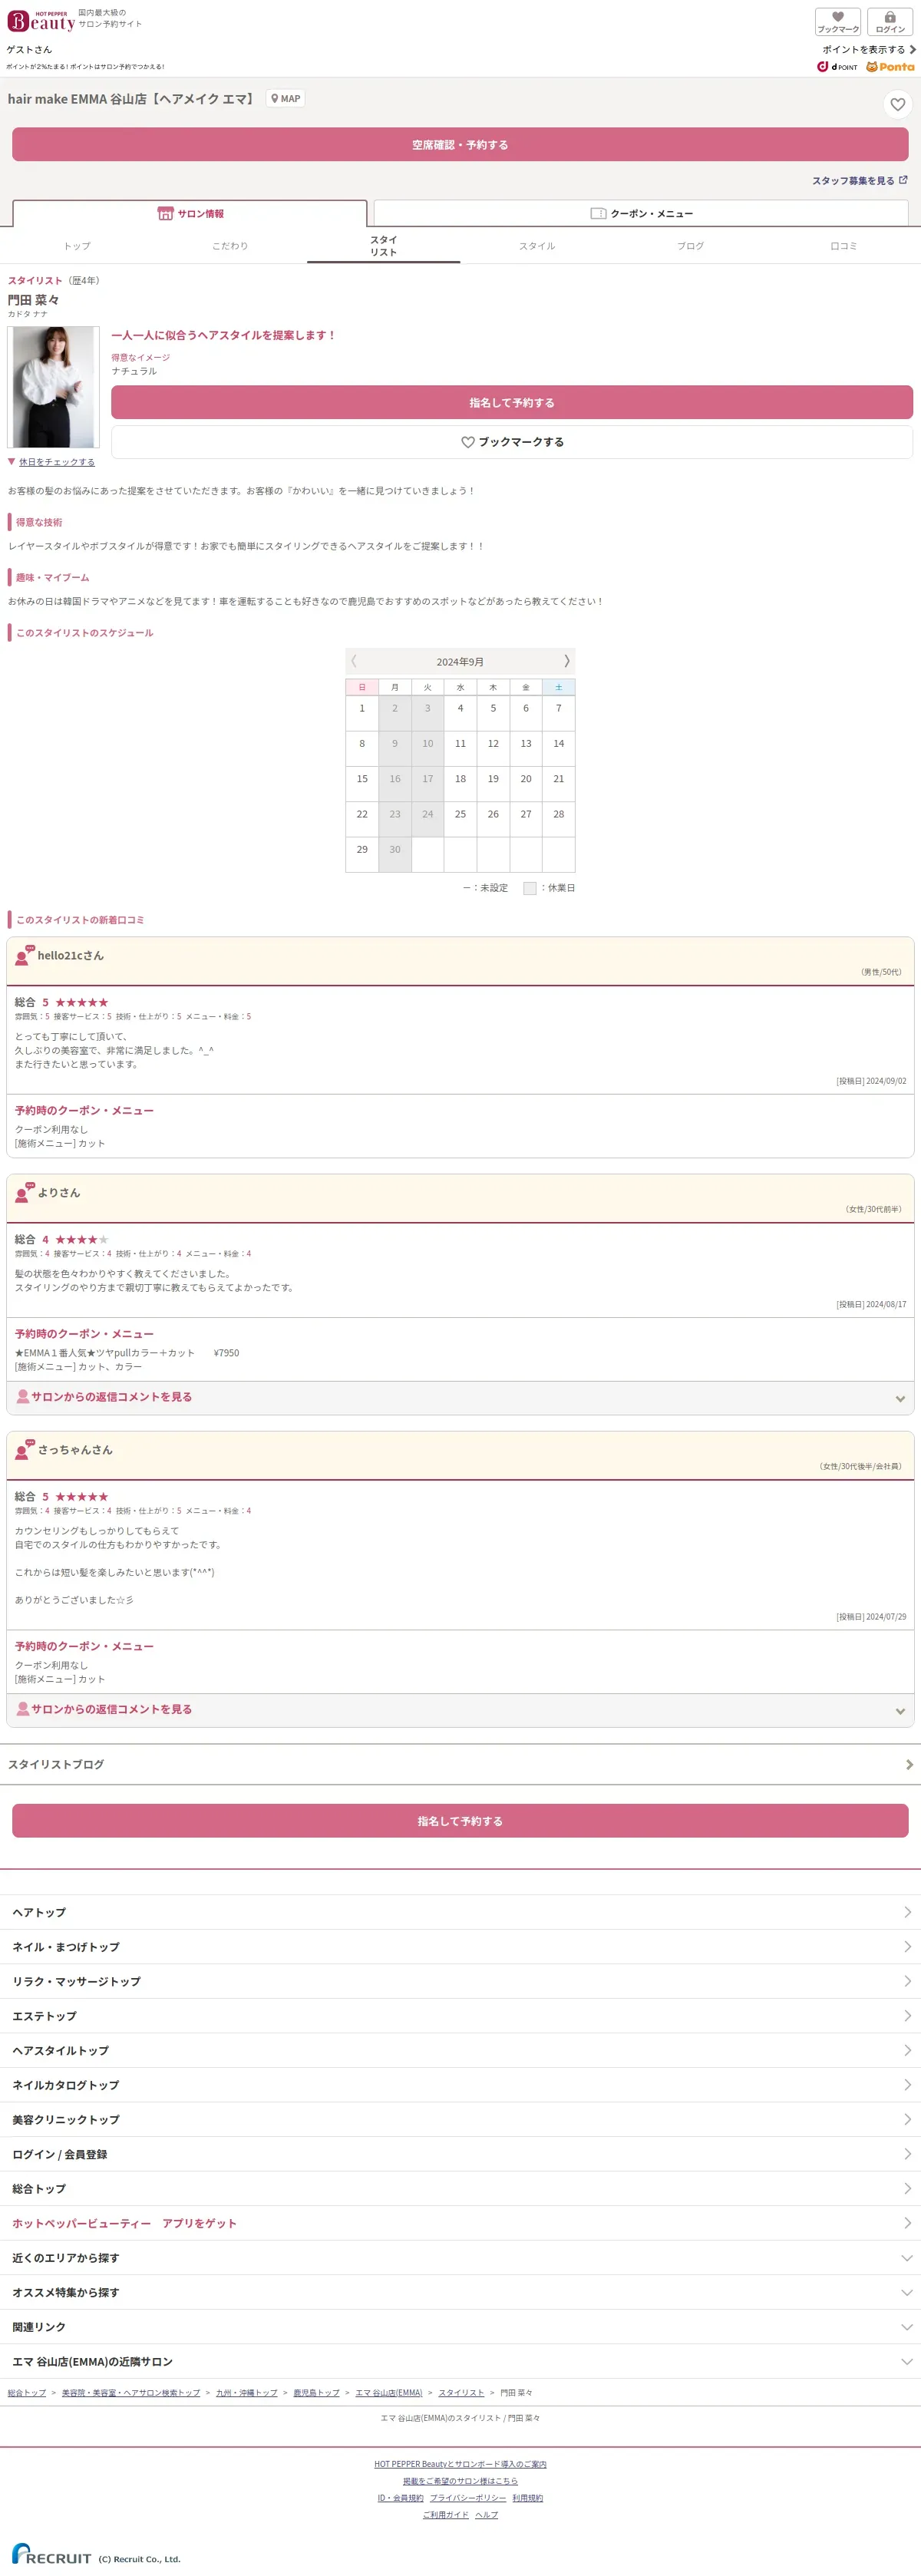Expand 関連リンク section

460,2327
